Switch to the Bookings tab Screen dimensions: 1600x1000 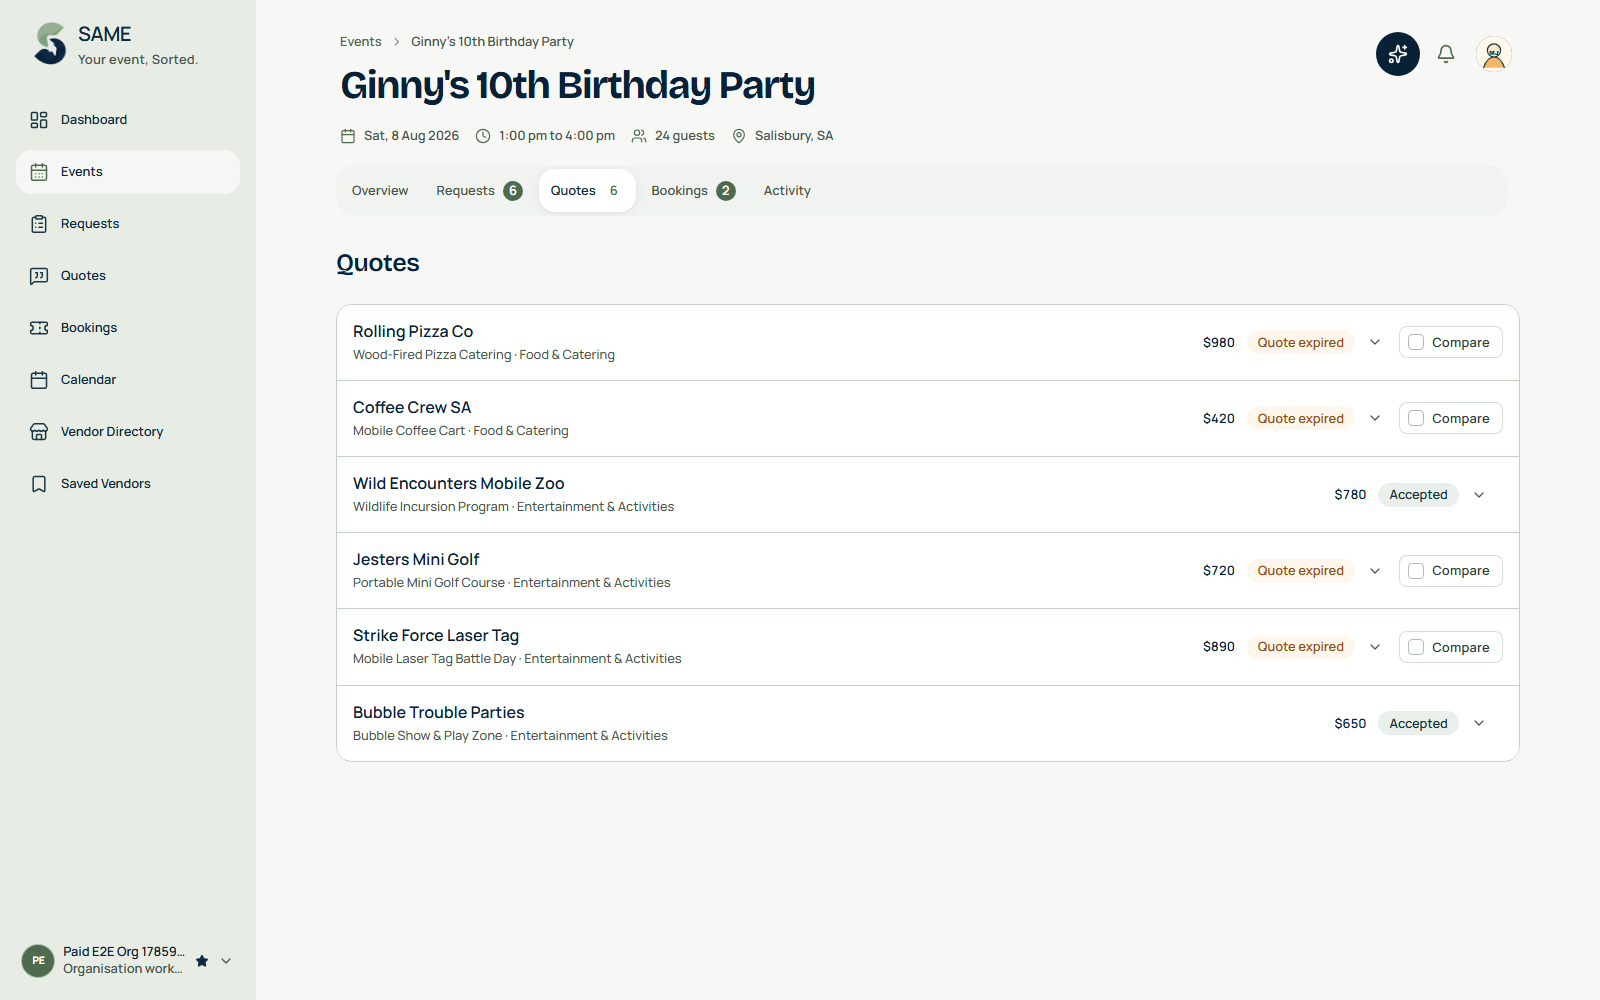pyautogui.click(x=693, y=191)
